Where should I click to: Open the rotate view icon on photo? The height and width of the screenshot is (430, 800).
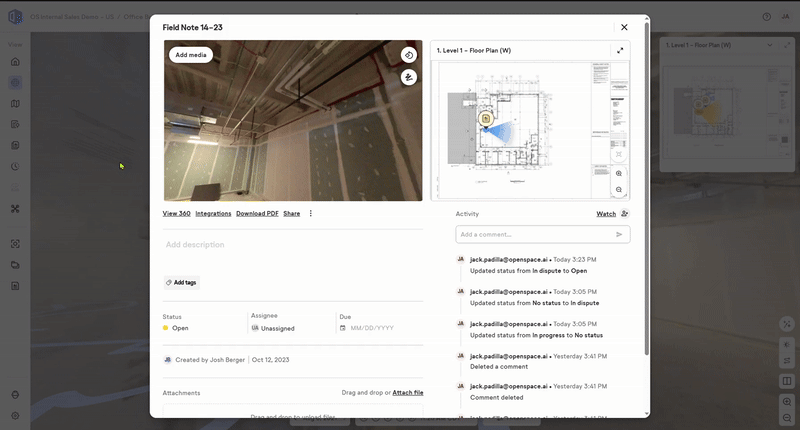(409, 55)
